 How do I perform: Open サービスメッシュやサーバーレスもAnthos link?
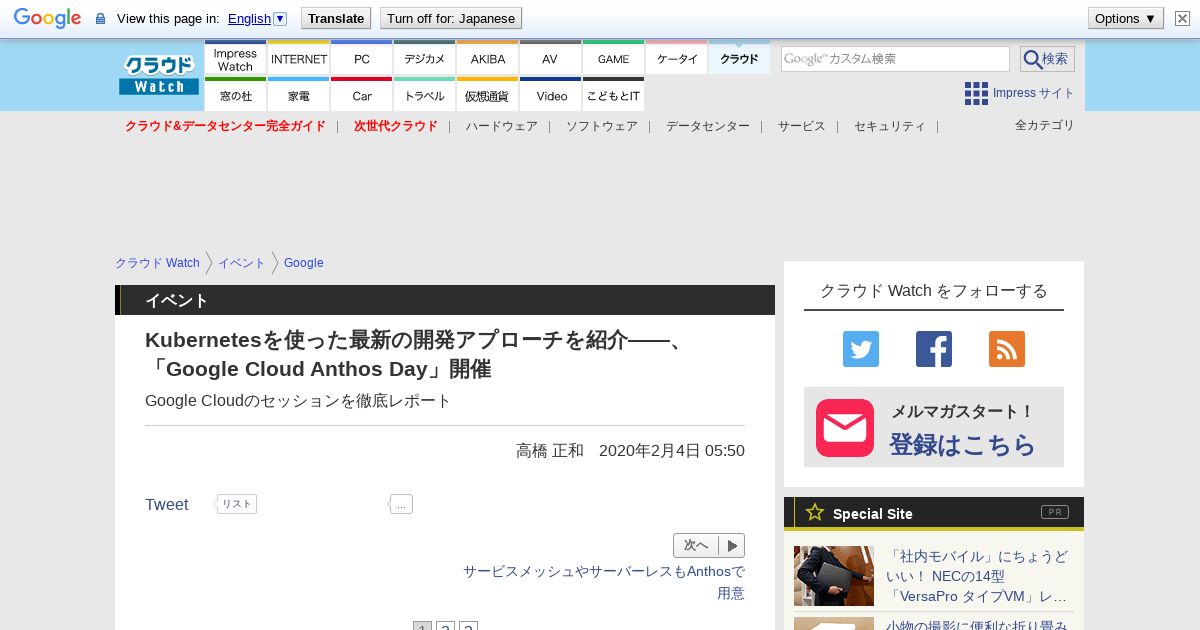click(604, 582)
